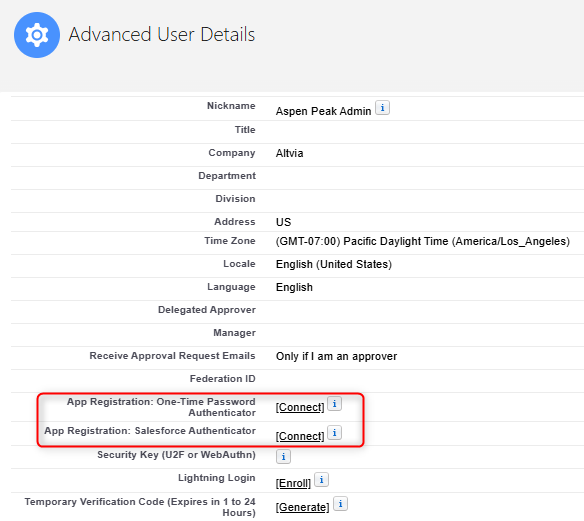Click the Federation ID field label

tap(222, 379)
